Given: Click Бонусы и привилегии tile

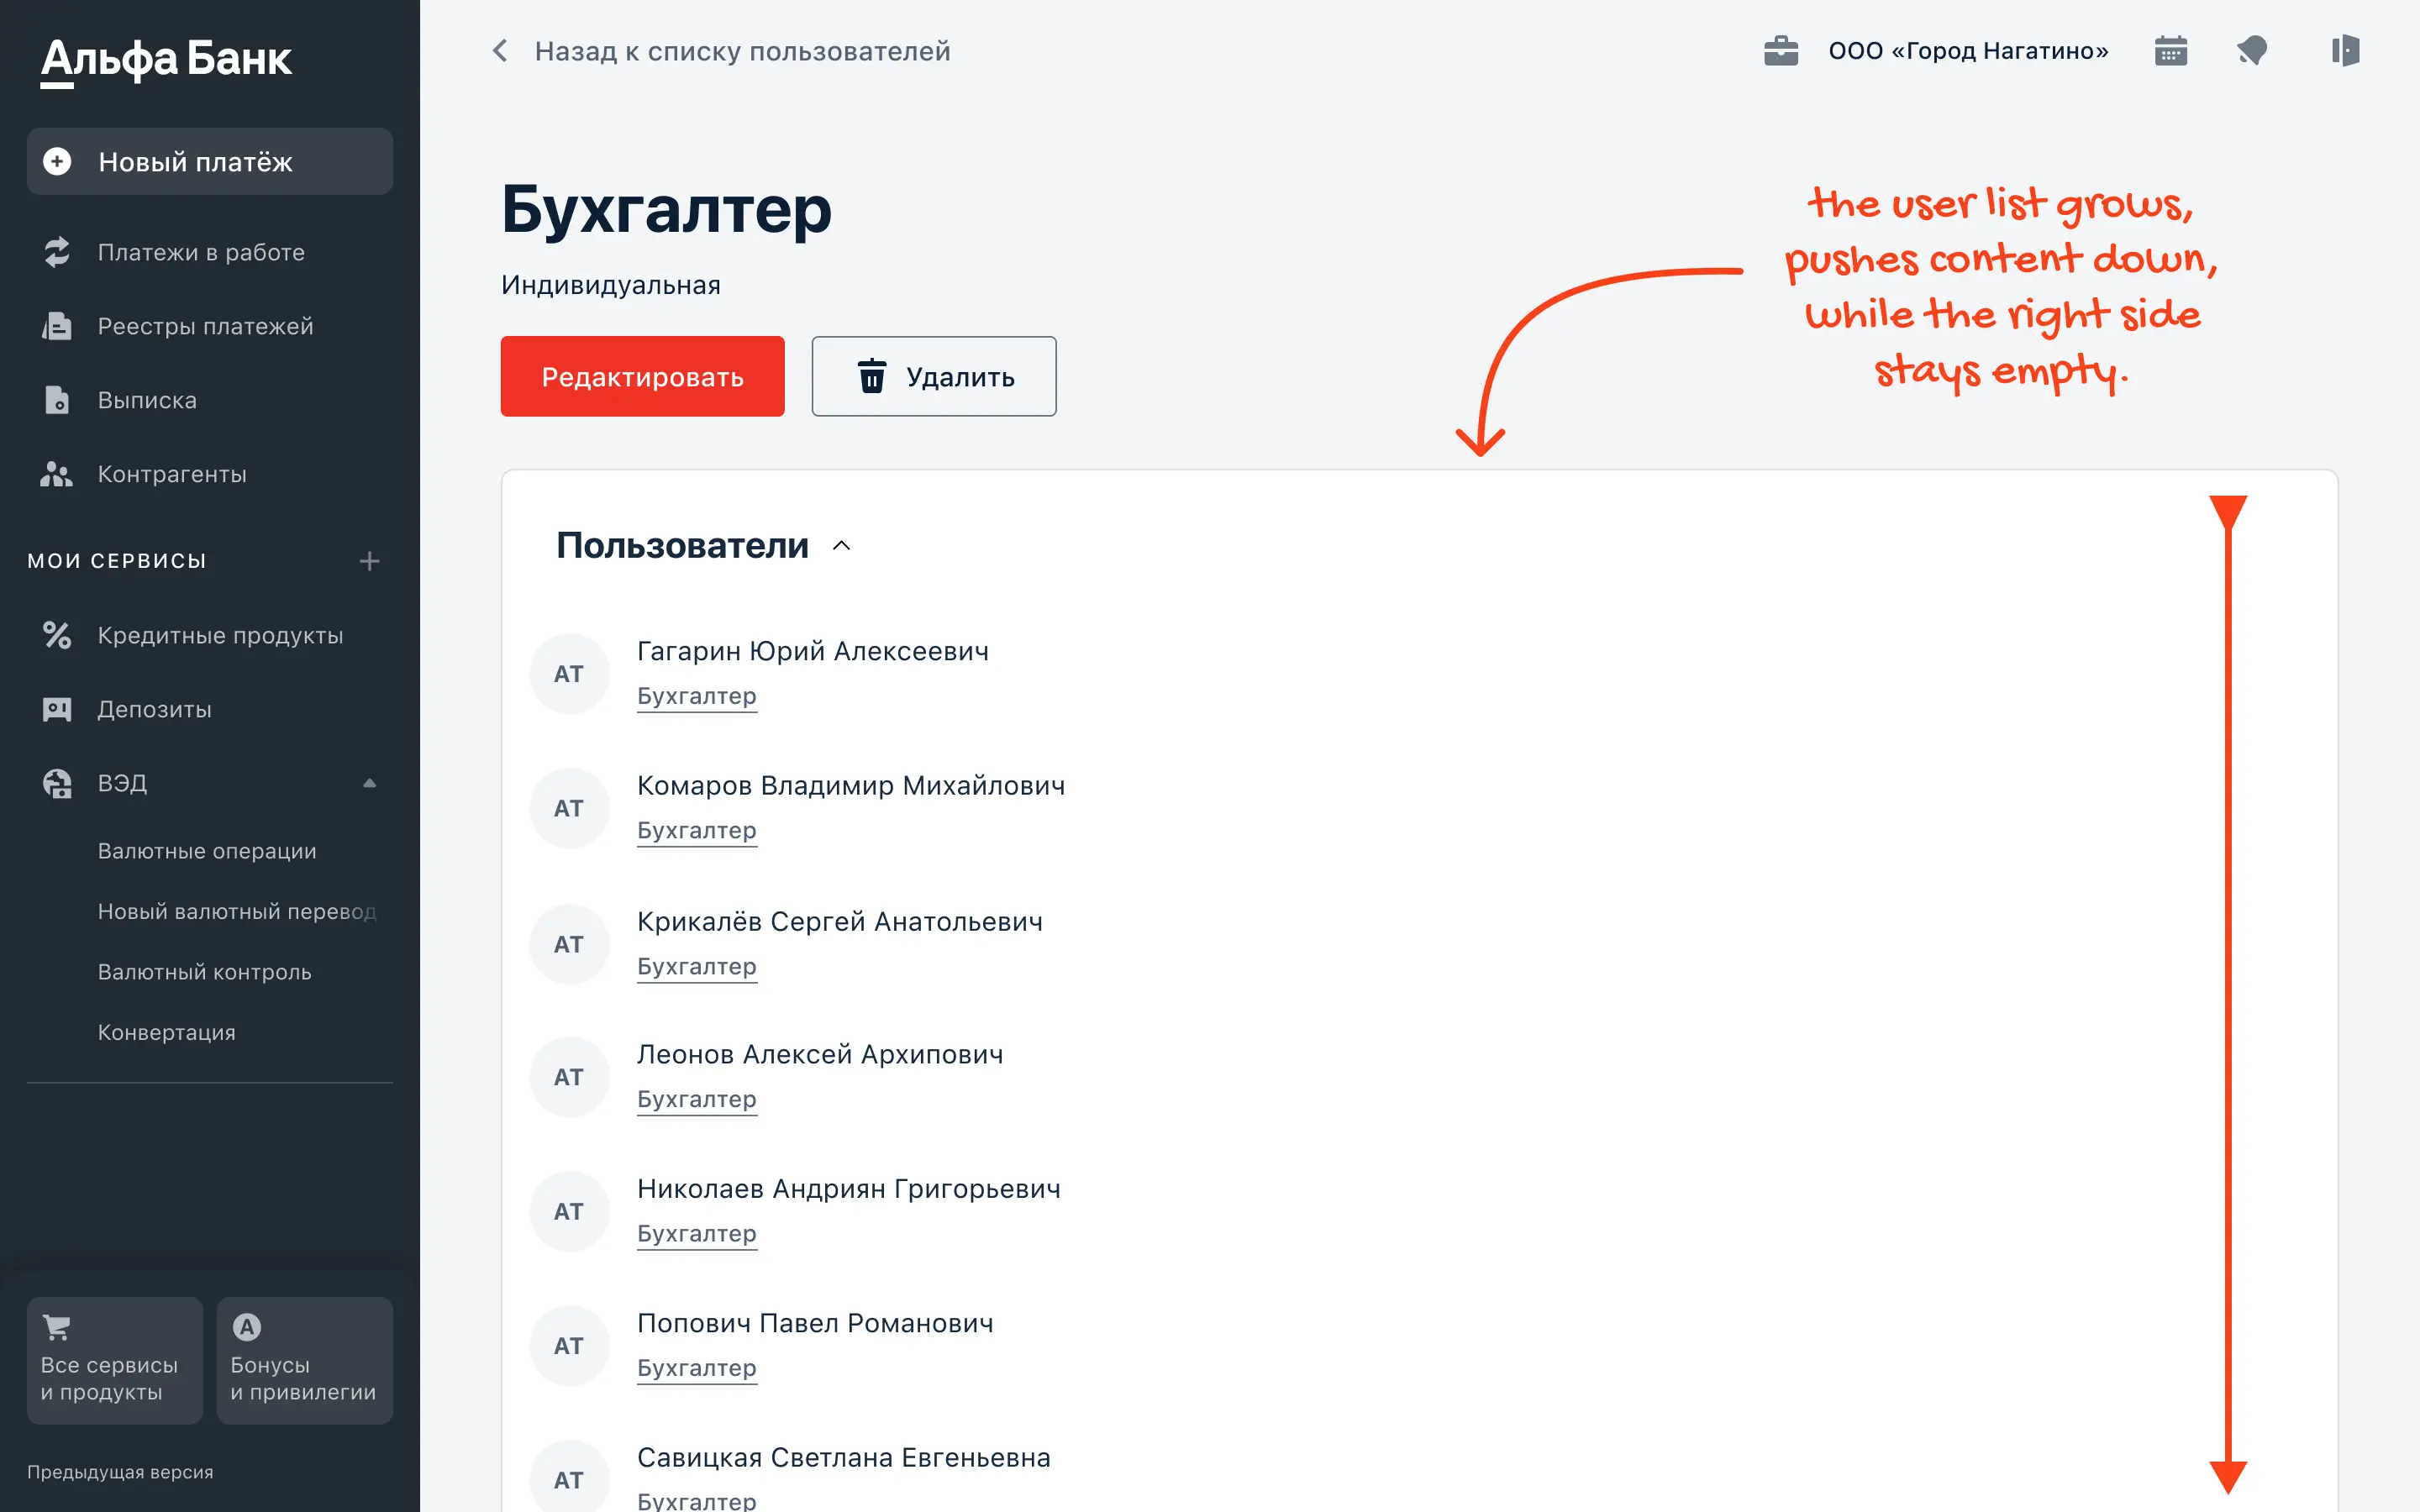Looking at the screenshot, I should (304, 1360).
